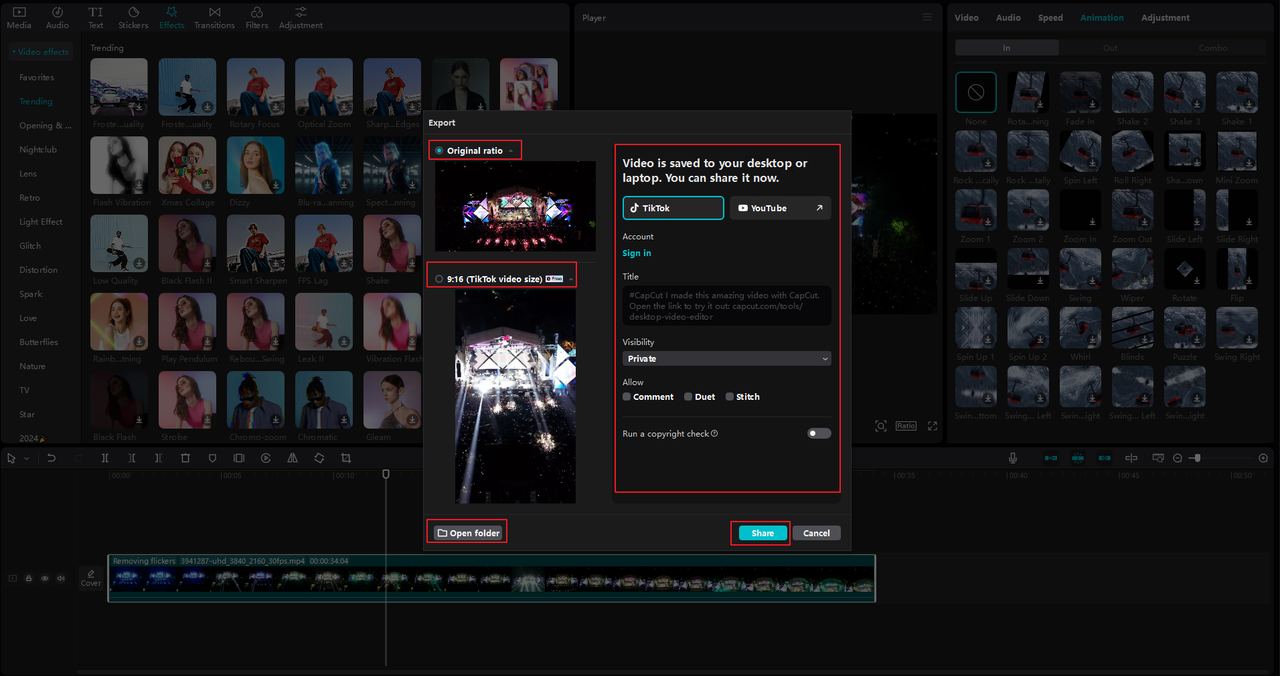Click the Open folder button
The width and height of the screenshot is (1280, 676).
tap(468, 533)
